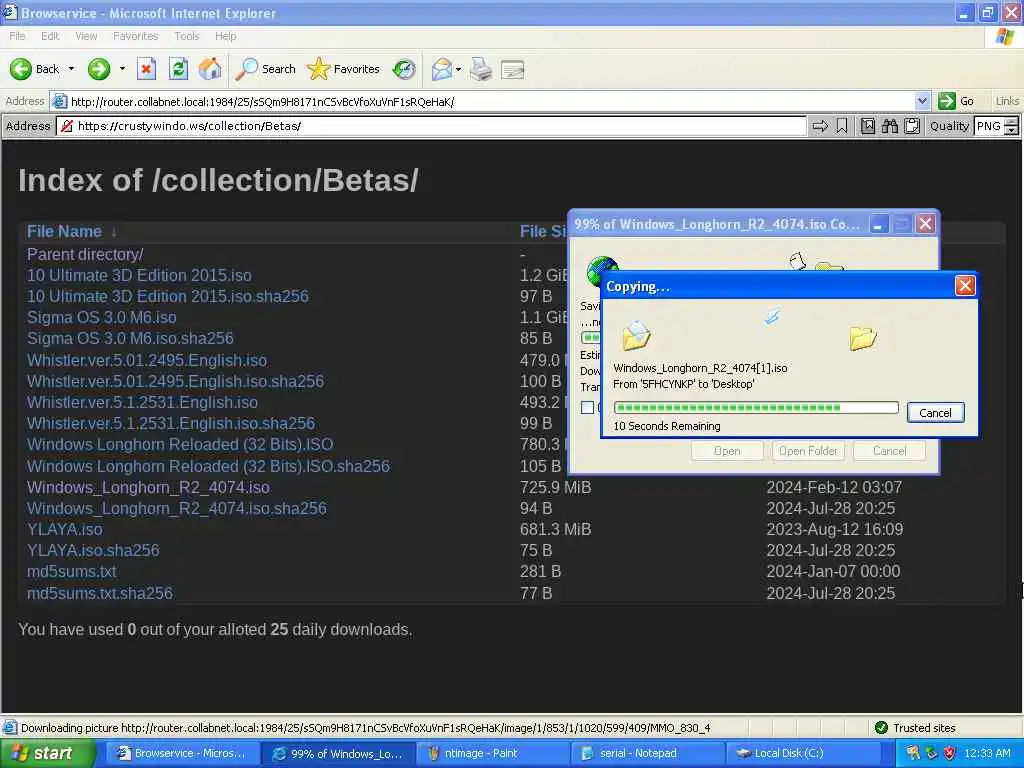Open the Favorites menu
Viewport: 1024px width, 768px height.
click(135, 36)
